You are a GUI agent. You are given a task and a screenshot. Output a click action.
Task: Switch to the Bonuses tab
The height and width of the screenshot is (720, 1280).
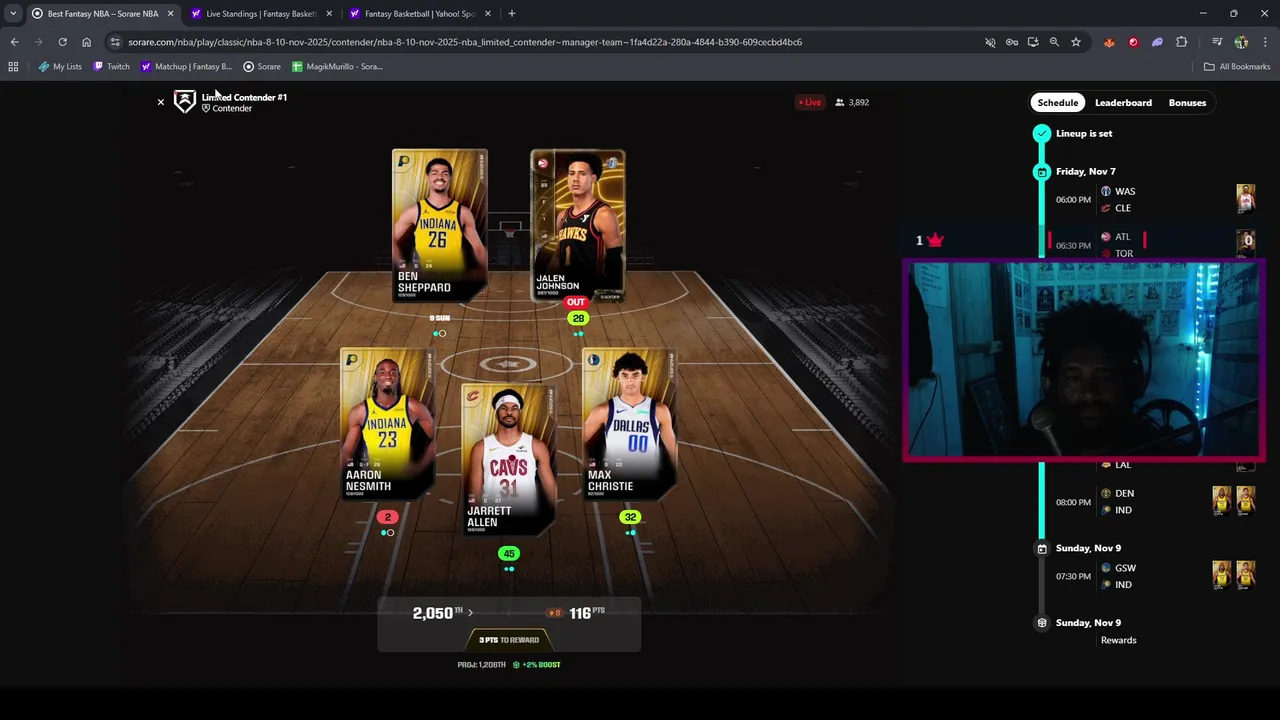coord(1187,102)
